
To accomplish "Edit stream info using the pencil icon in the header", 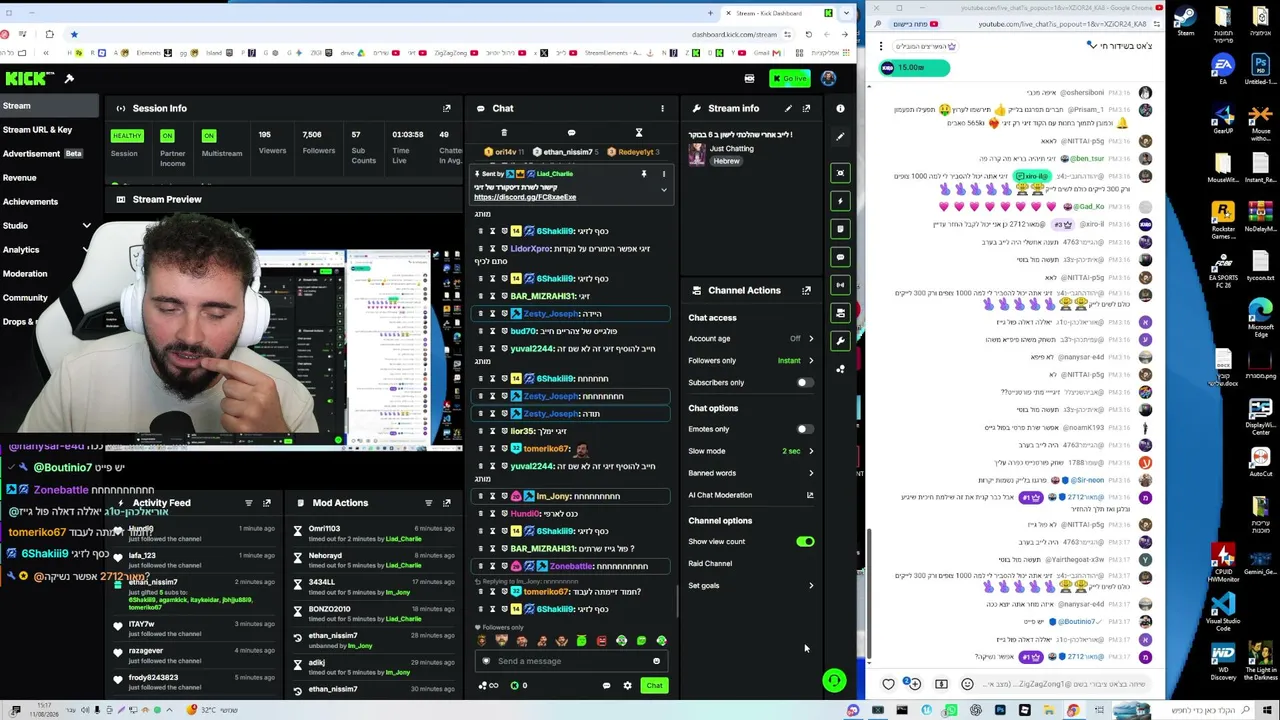I will click(x=788, y=108).
